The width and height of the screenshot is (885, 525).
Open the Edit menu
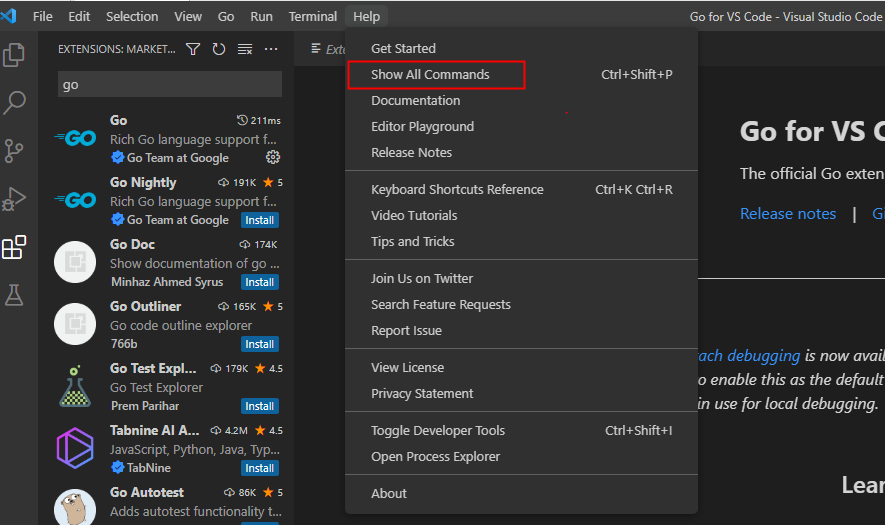click(79, 16)
